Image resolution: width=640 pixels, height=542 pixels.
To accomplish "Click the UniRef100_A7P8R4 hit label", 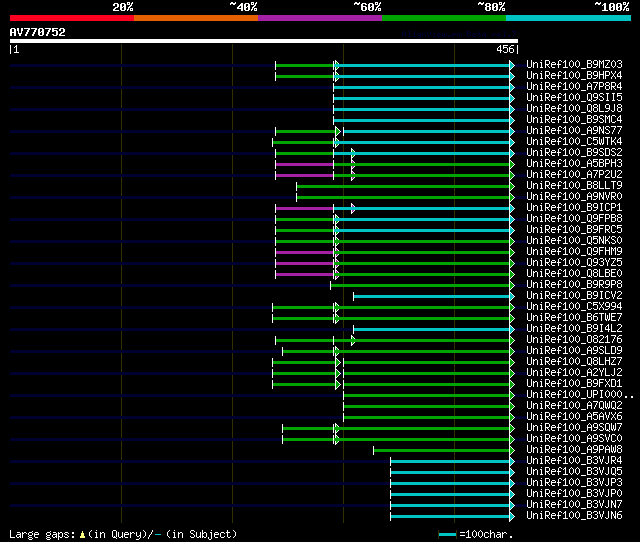I will (574, 87).
